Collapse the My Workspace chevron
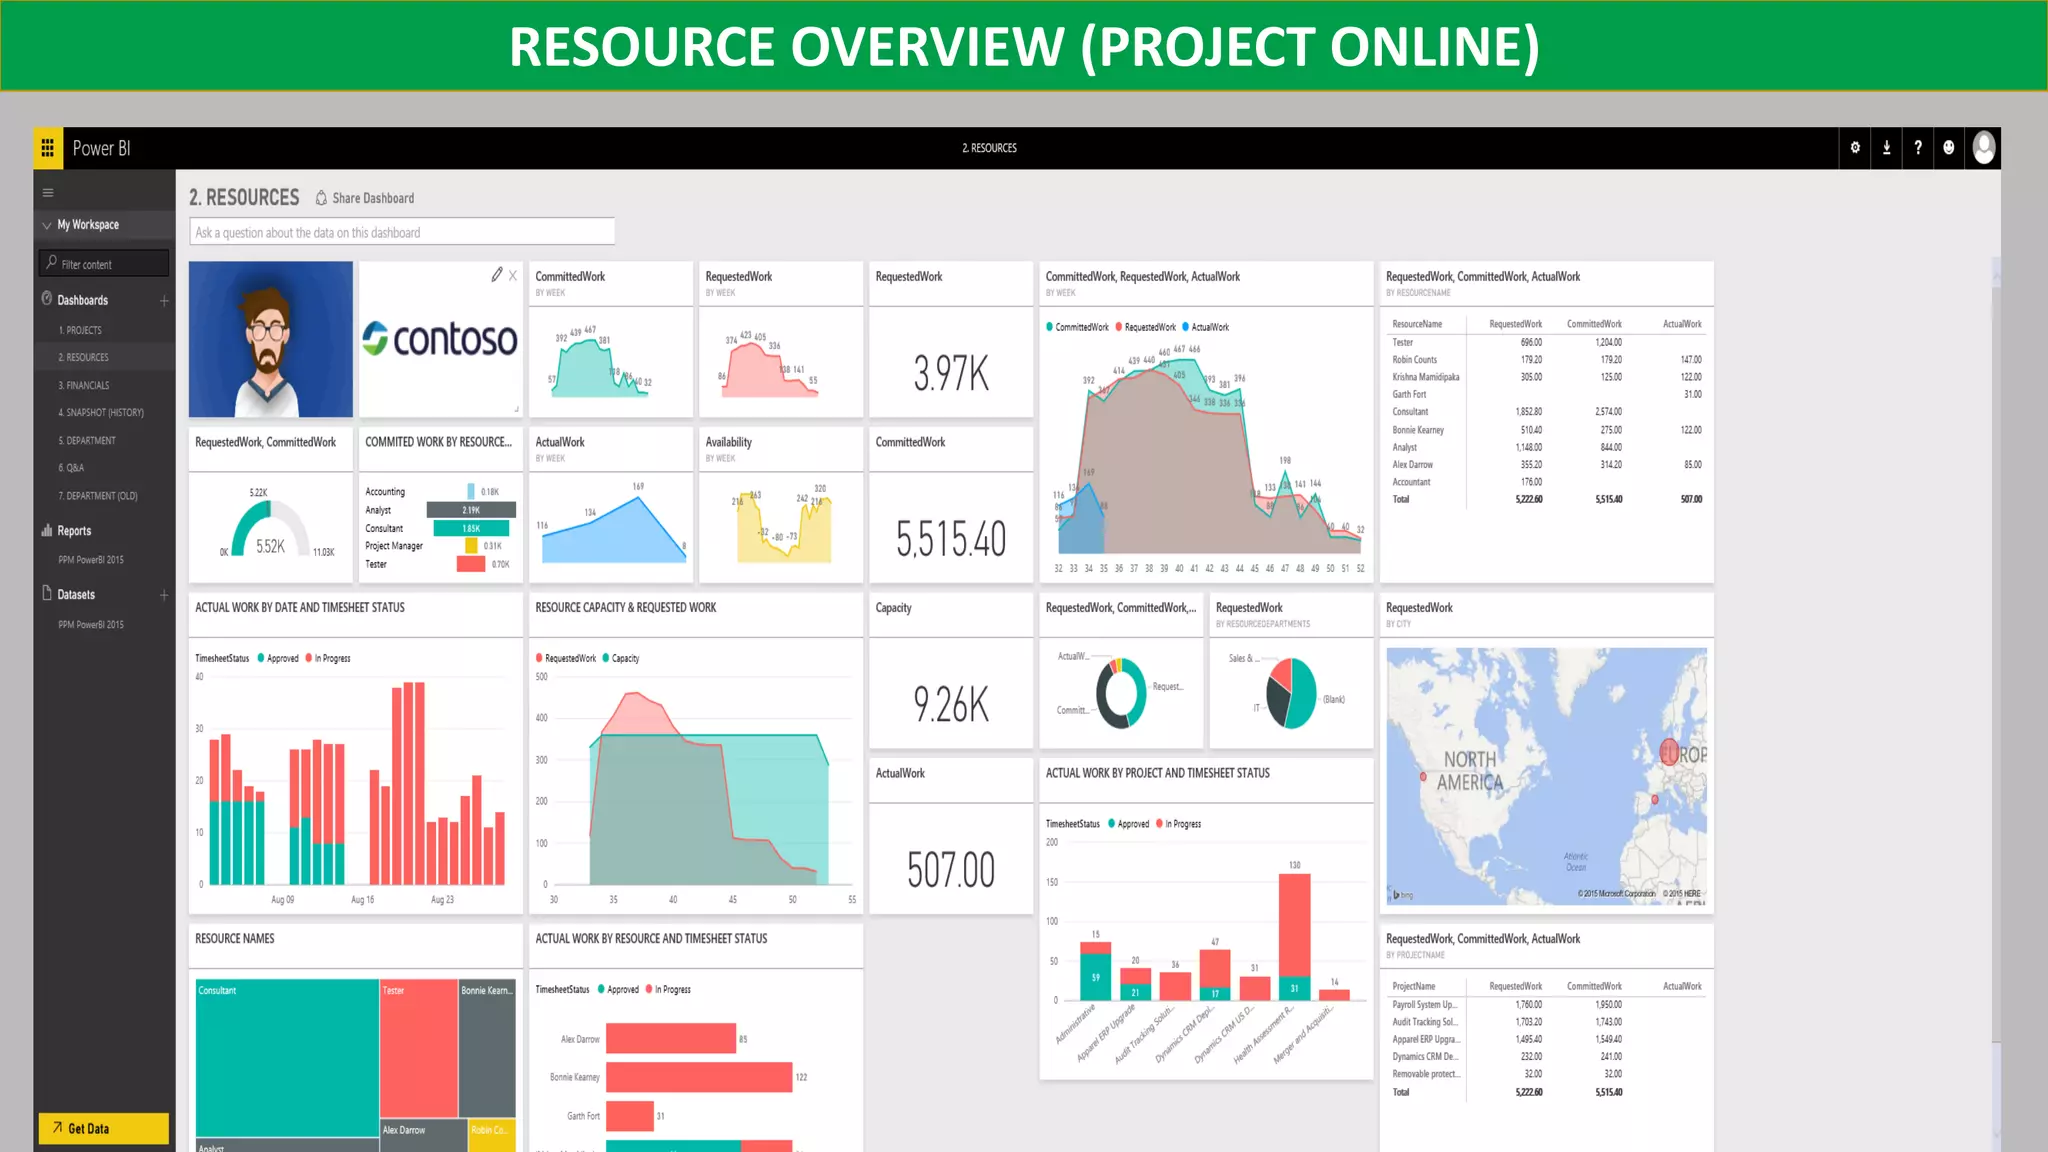The width and height of the screenshot is (2048, 1152). [46, 225]
